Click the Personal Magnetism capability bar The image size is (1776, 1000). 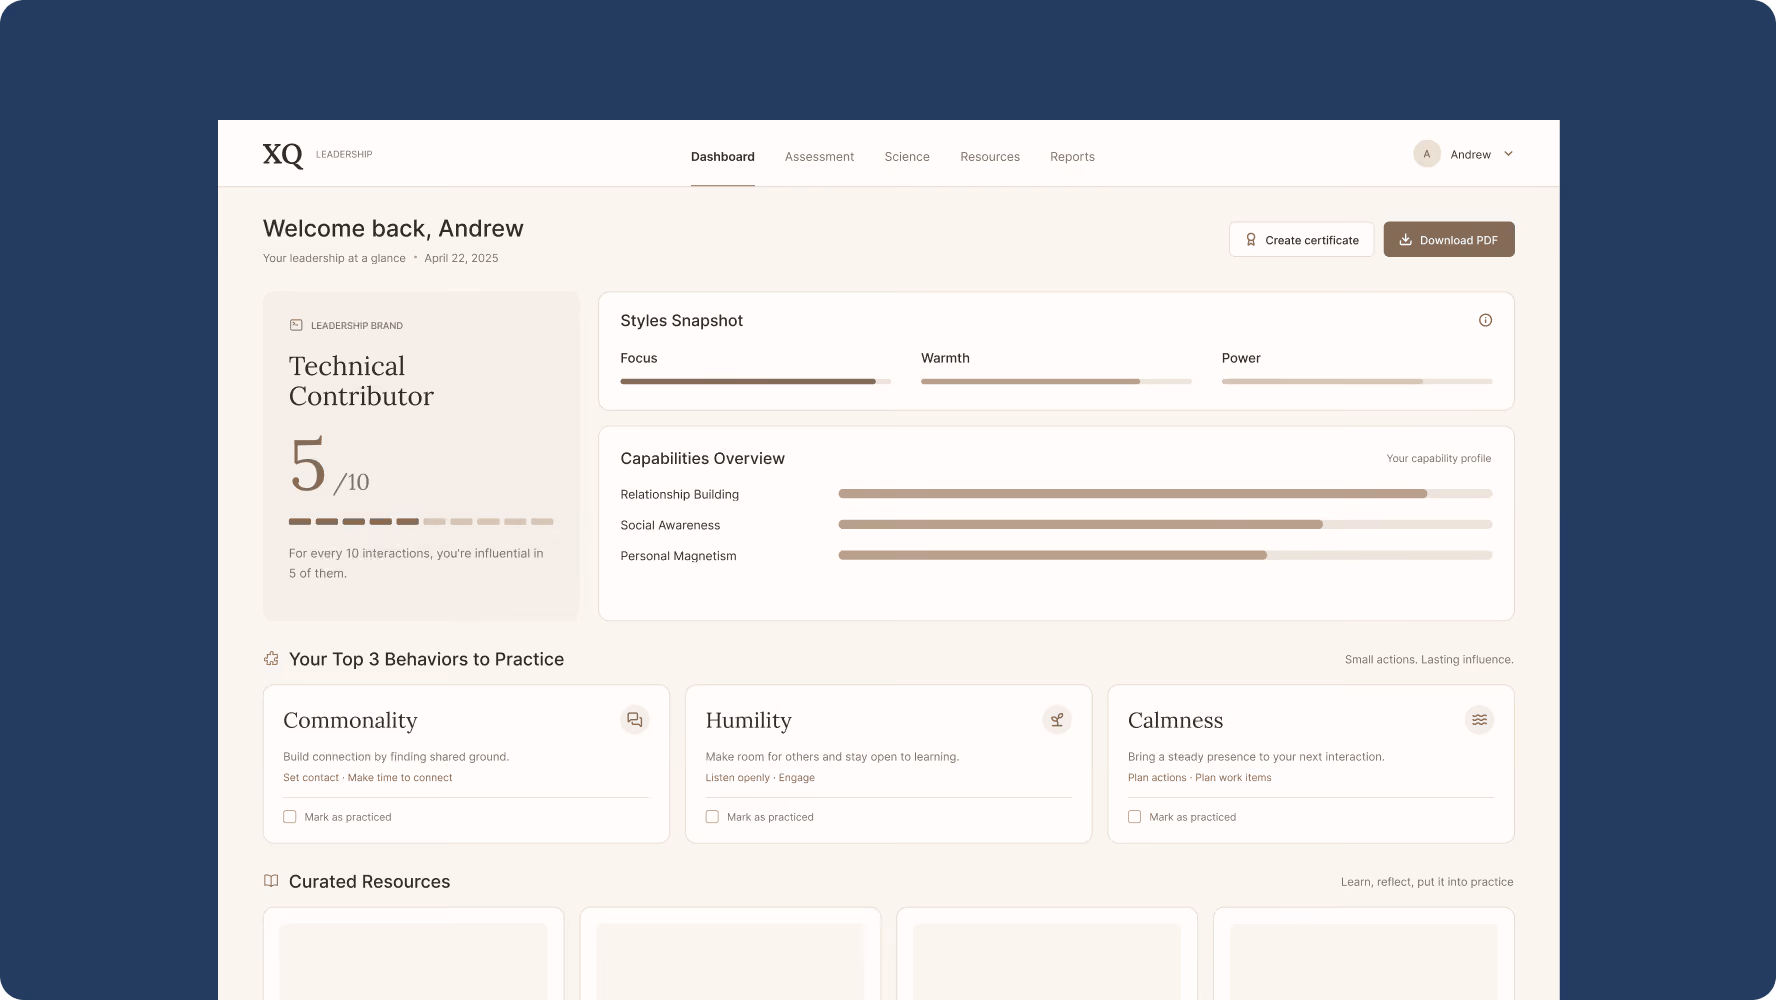coord(1165,555)
